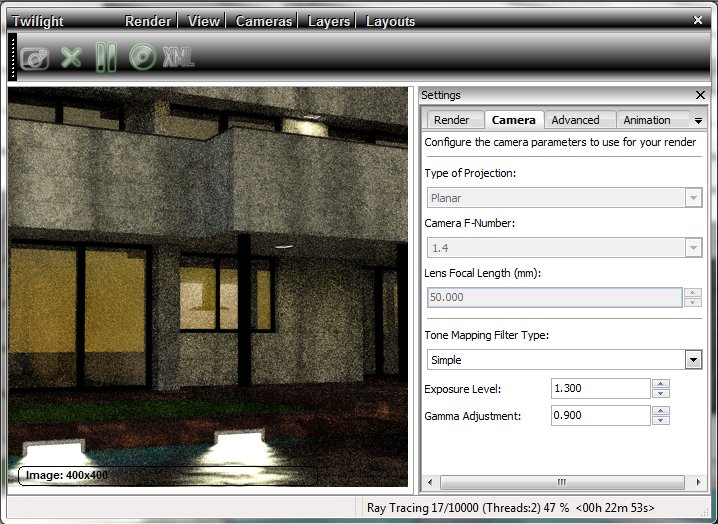718x524 pixels.
Task: Click the Settings panel horizontal scrollbar thumb
Action: click(x=562, y=482)
